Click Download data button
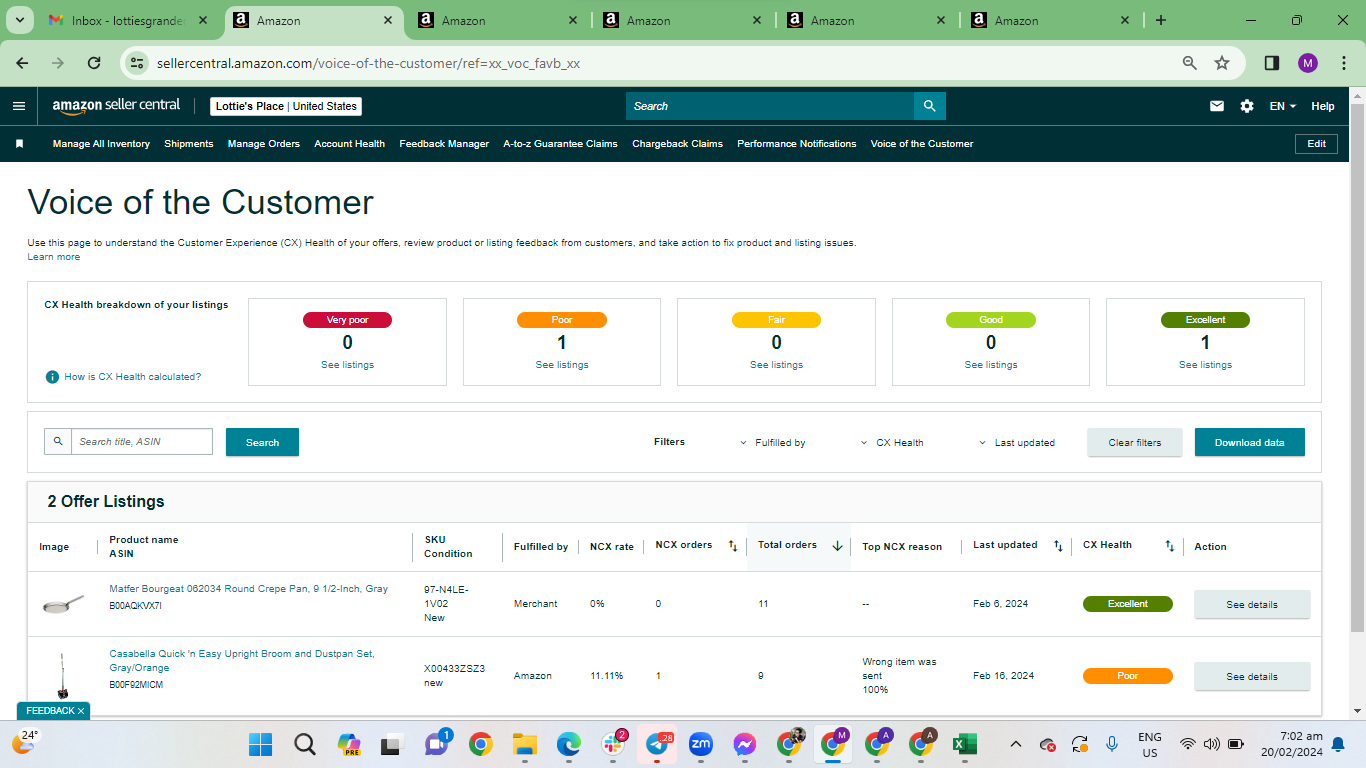This screenshot has width=1366, height=768. point(1250,442)
